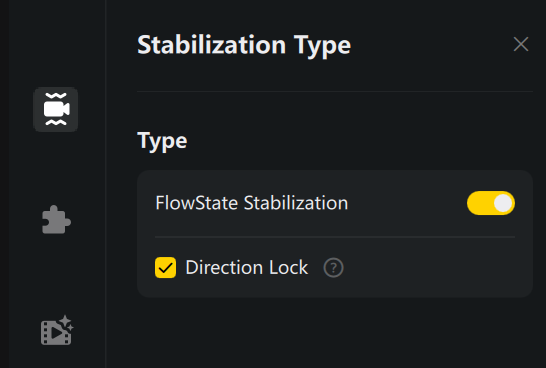Image resolution: width=546 pixels, height=368 pixels.
Task: Click the wavy-lines video camera icon
Action: click(56, 109)
